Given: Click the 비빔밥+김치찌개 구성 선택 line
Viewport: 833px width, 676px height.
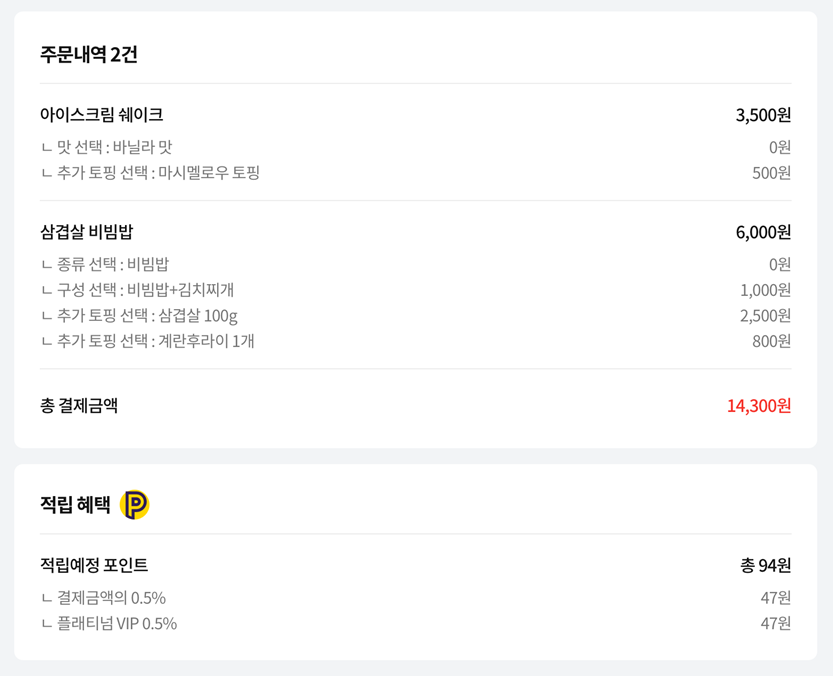Looking at the screenshot, I should [x=138, y=290].
